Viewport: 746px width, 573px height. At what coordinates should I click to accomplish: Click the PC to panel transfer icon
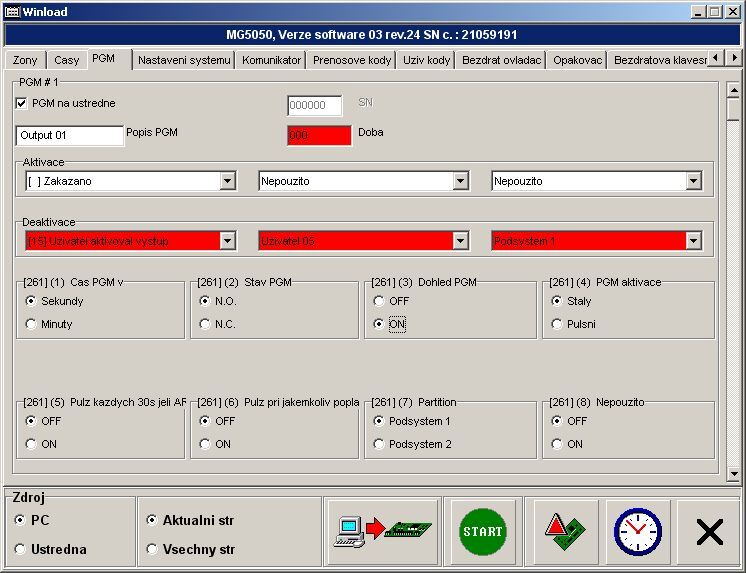coord(381,532)
